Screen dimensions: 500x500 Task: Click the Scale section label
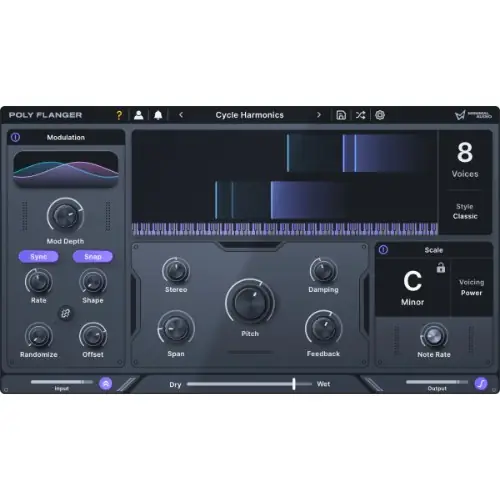point(434,250)
